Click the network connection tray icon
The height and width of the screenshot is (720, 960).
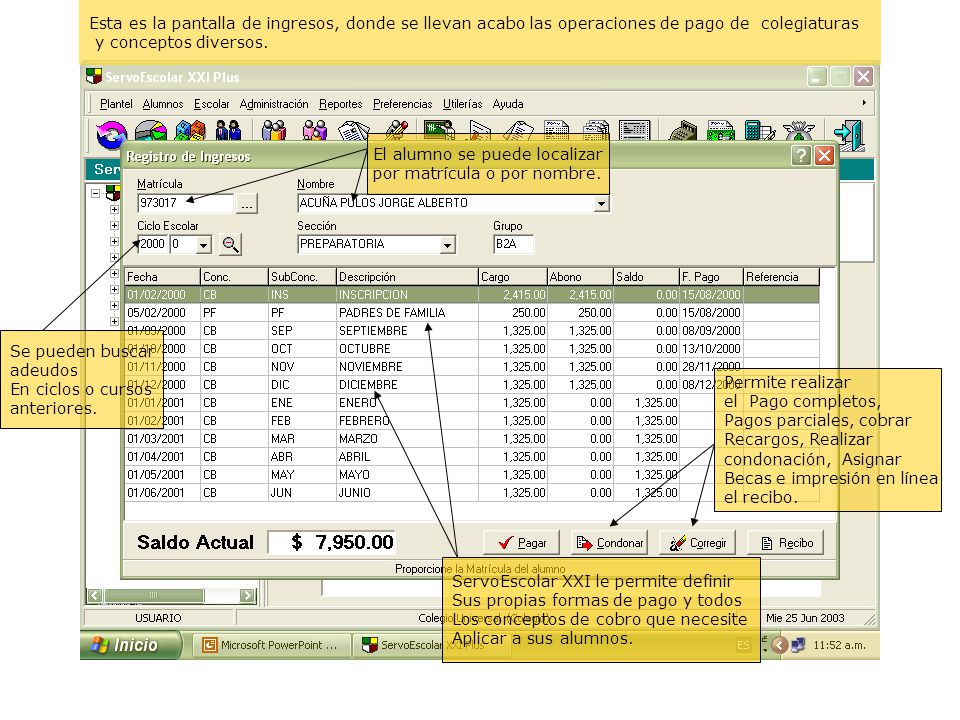797,645
